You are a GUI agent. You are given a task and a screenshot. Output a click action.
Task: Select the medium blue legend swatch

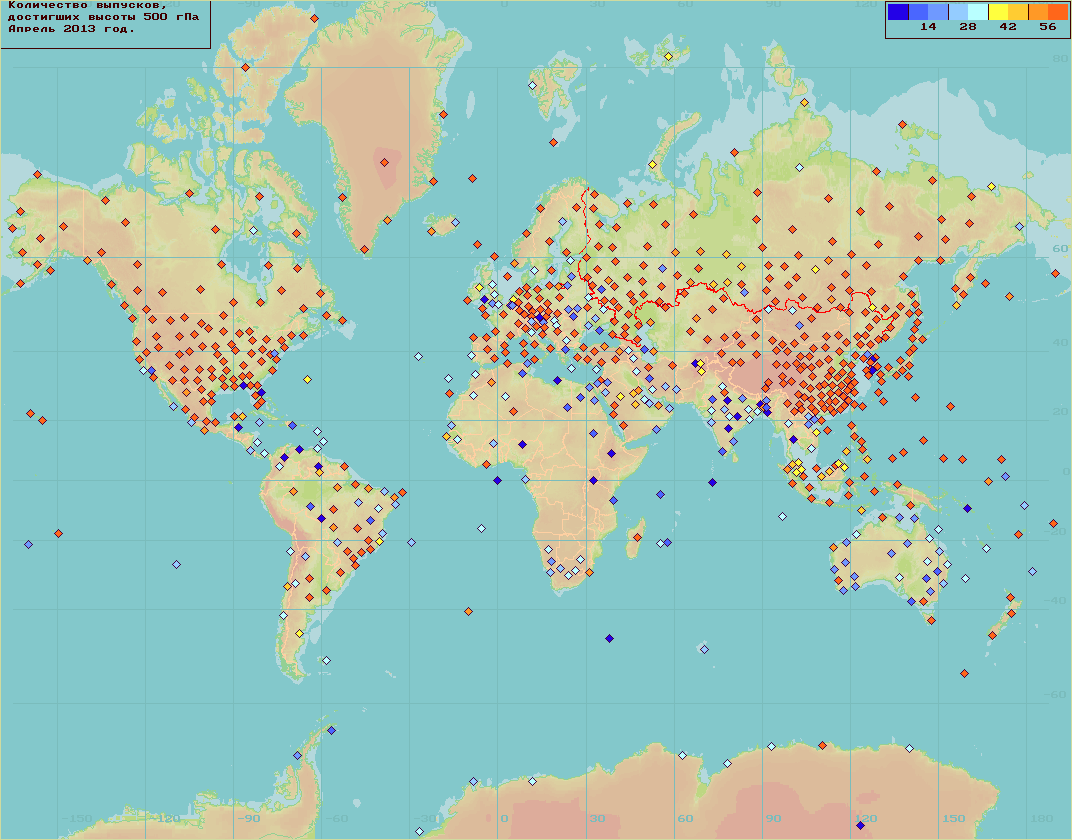click(x=917, y=12)
